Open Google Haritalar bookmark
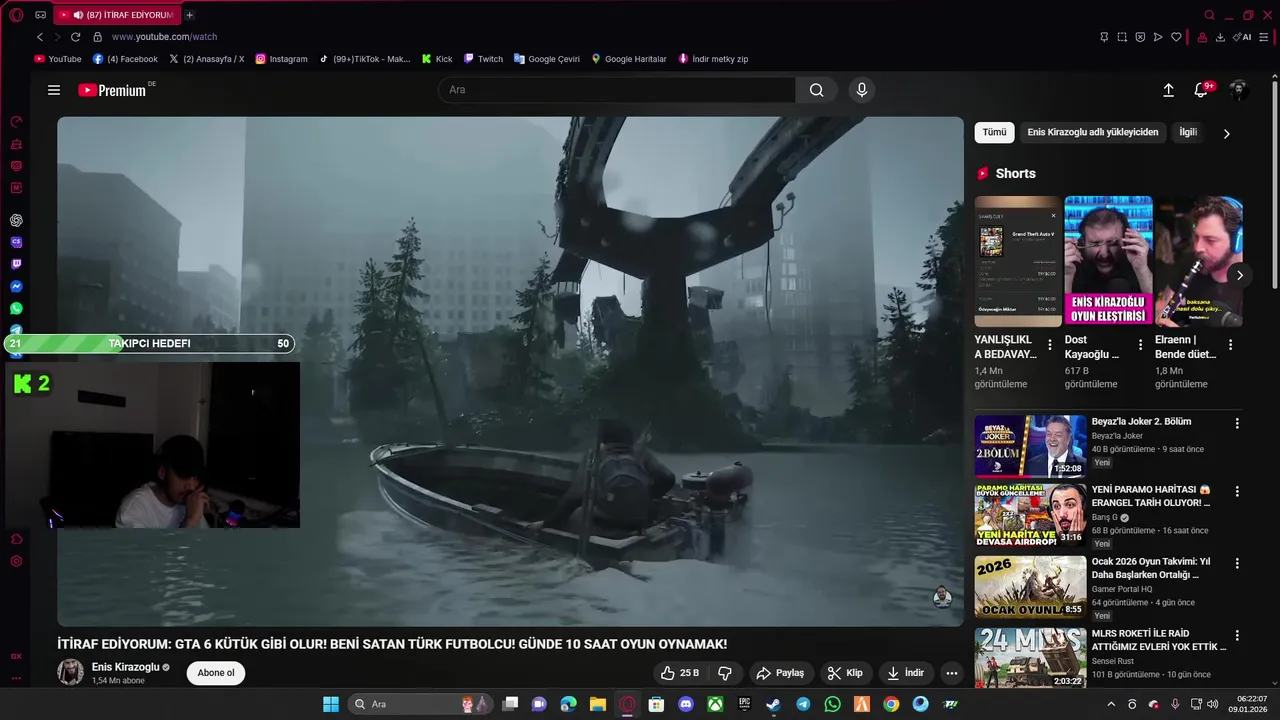 click(x=628, y=59)
